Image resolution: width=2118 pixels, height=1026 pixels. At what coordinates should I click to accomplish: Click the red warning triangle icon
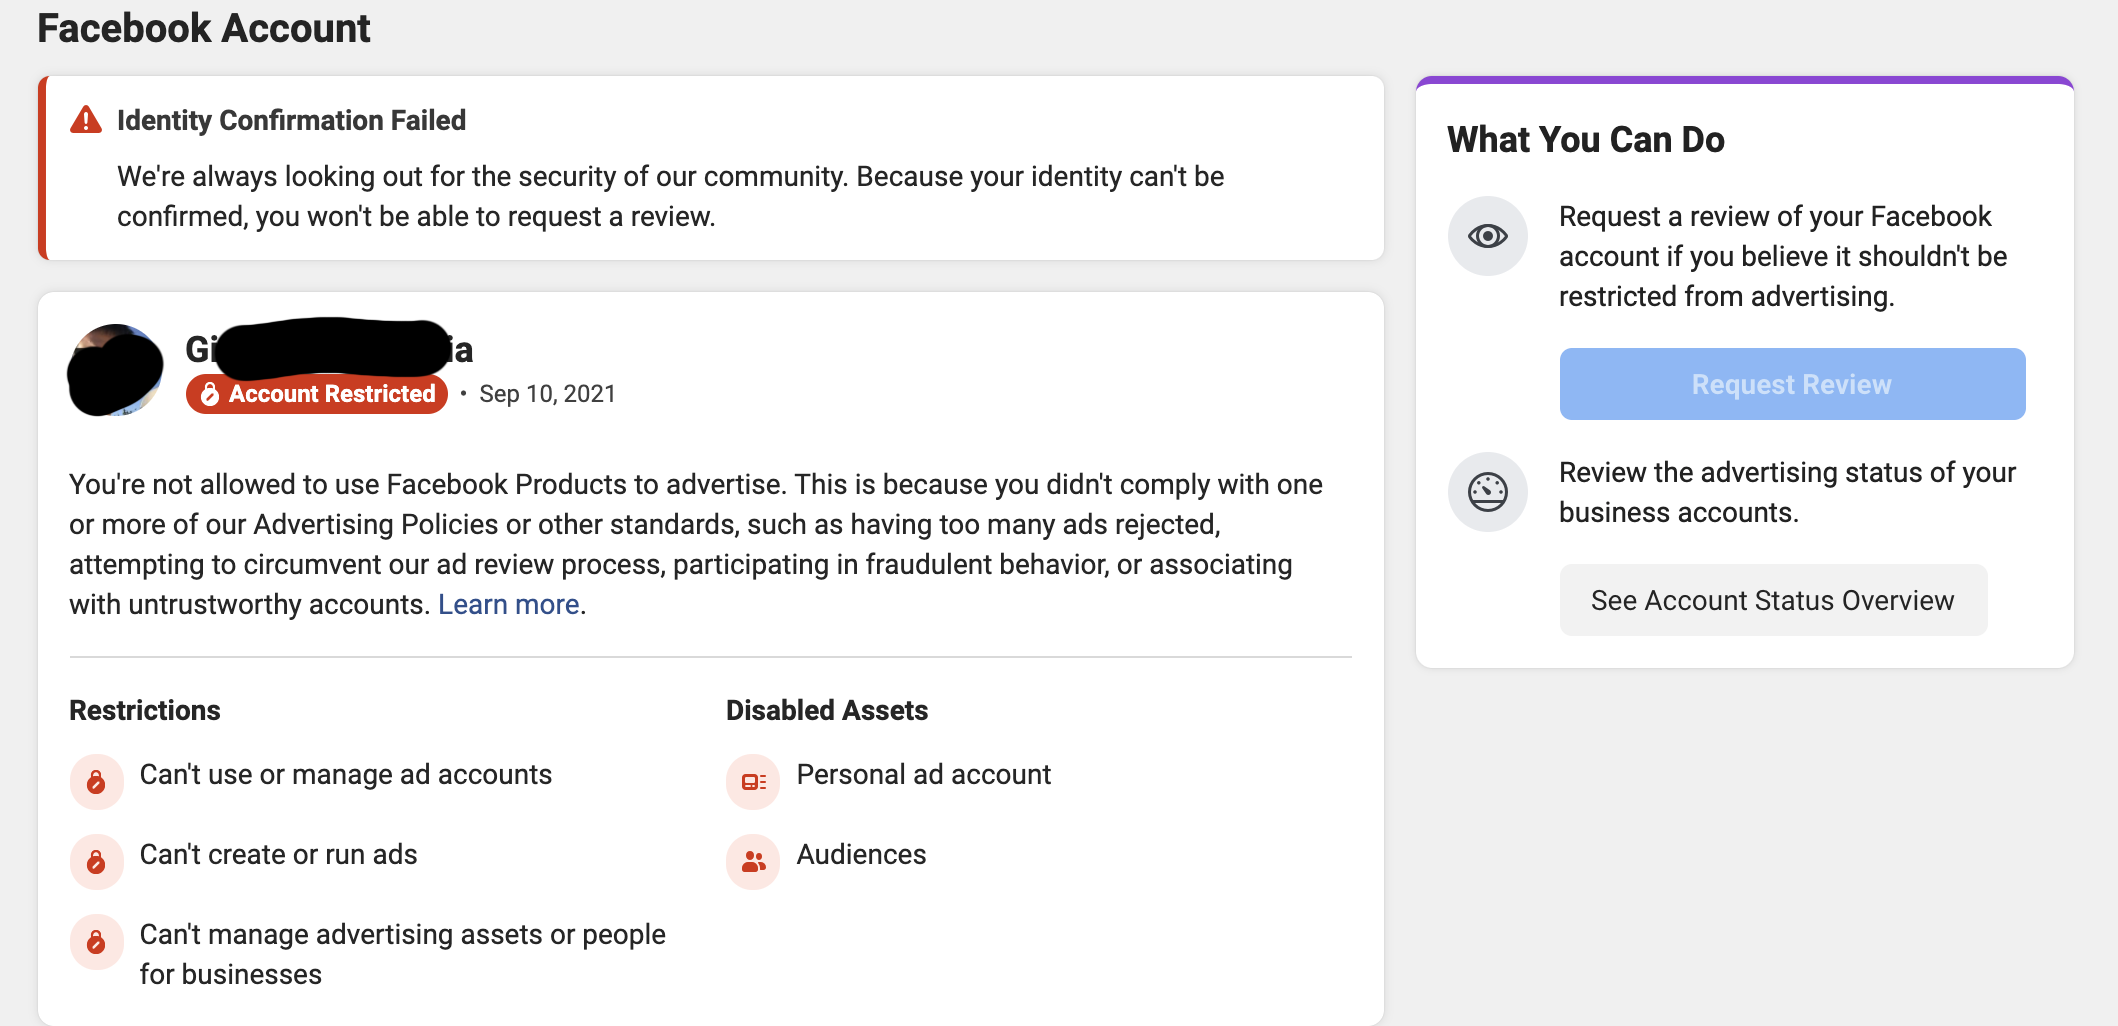pyautogui.click(x=86, y=120)
